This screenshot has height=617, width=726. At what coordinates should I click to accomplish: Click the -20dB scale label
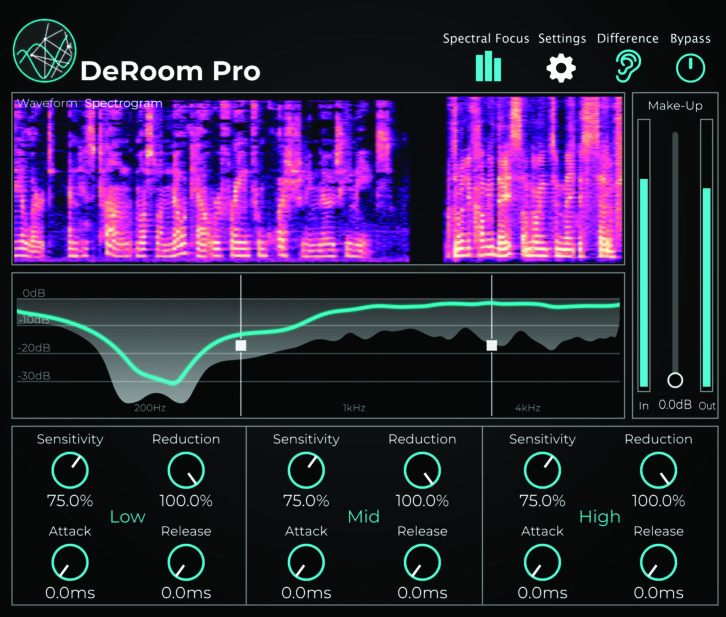pos(34,348)
